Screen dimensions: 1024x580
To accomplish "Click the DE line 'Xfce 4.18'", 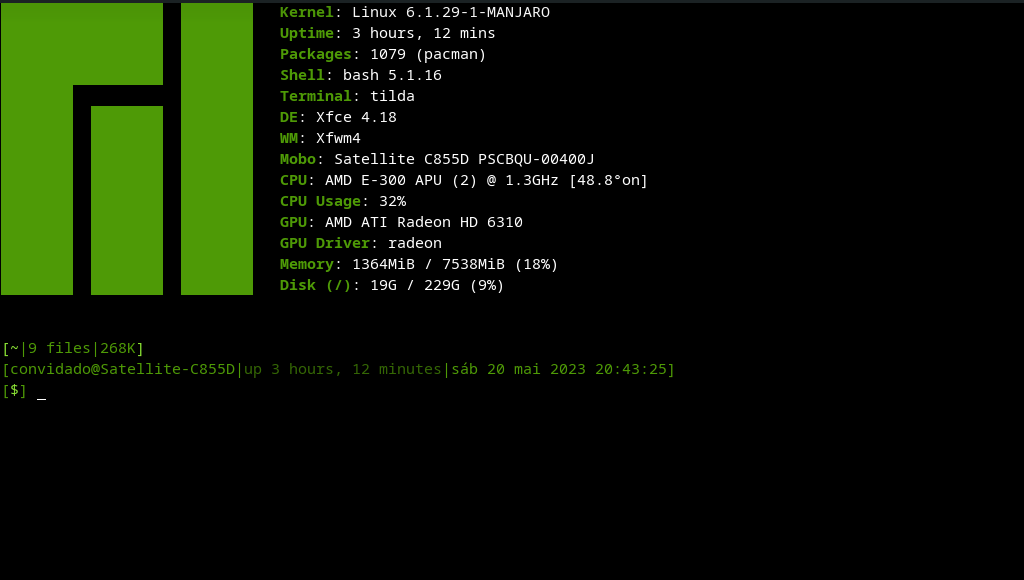I will tap(338, 117).
